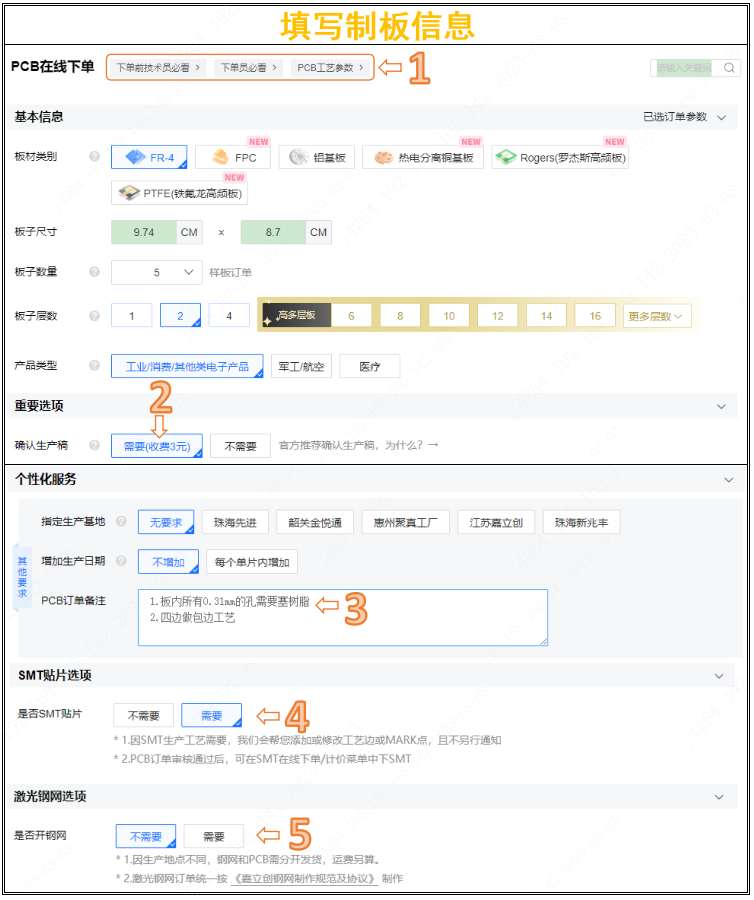The image size is (754, 900).
Task: Open PCB工艺参数 tab
Action: (331, 68)
